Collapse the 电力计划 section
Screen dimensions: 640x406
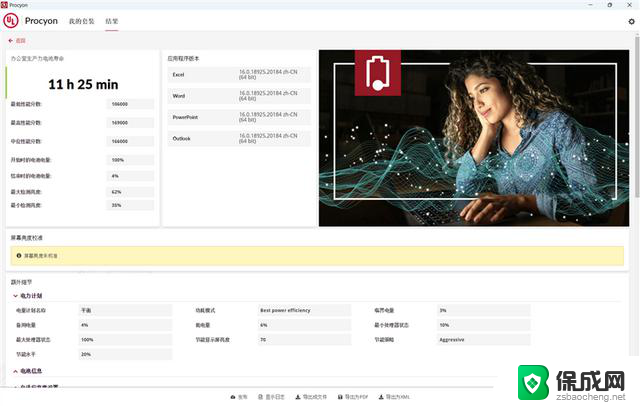point(27,295)
